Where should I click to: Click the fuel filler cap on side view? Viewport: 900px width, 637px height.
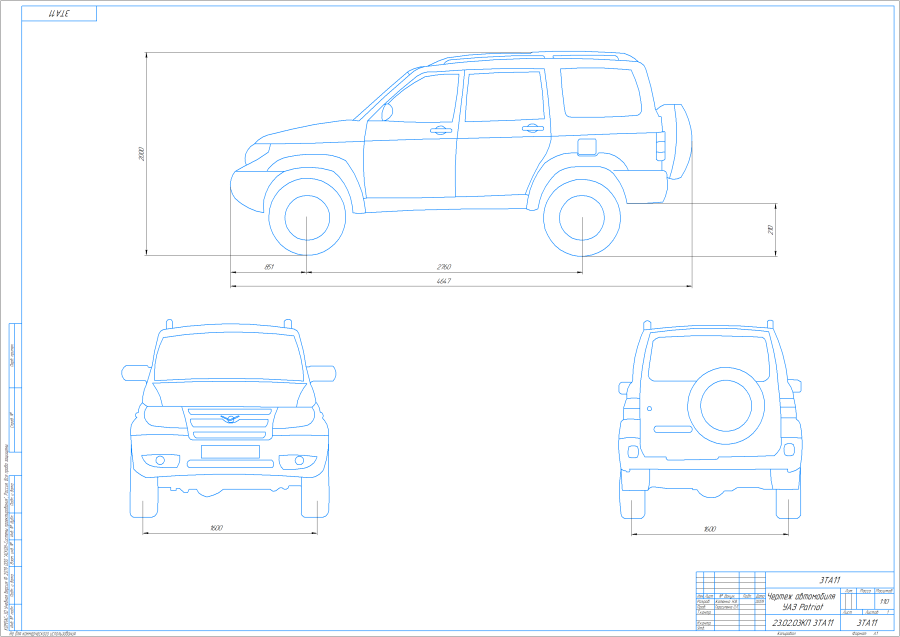[586, 149]
